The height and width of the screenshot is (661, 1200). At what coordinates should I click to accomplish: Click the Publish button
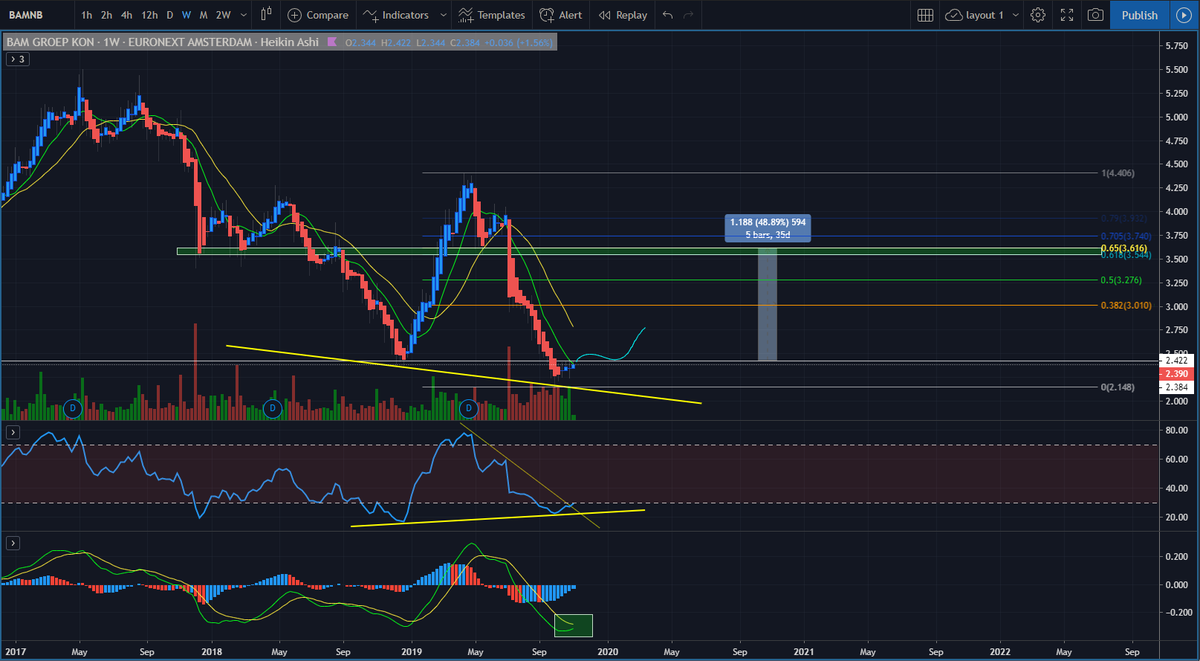pyautogui.click(x=1139, y=15)
